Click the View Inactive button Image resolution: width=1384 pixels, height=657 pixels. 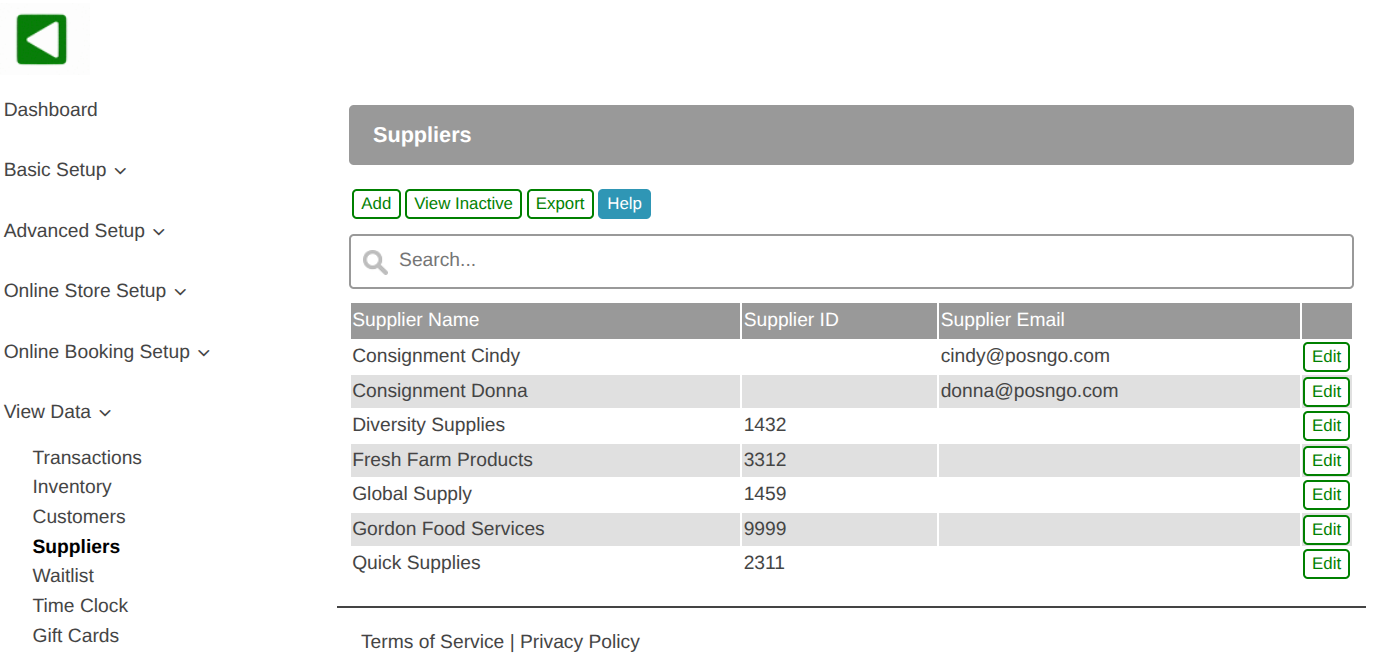(463, 204)
